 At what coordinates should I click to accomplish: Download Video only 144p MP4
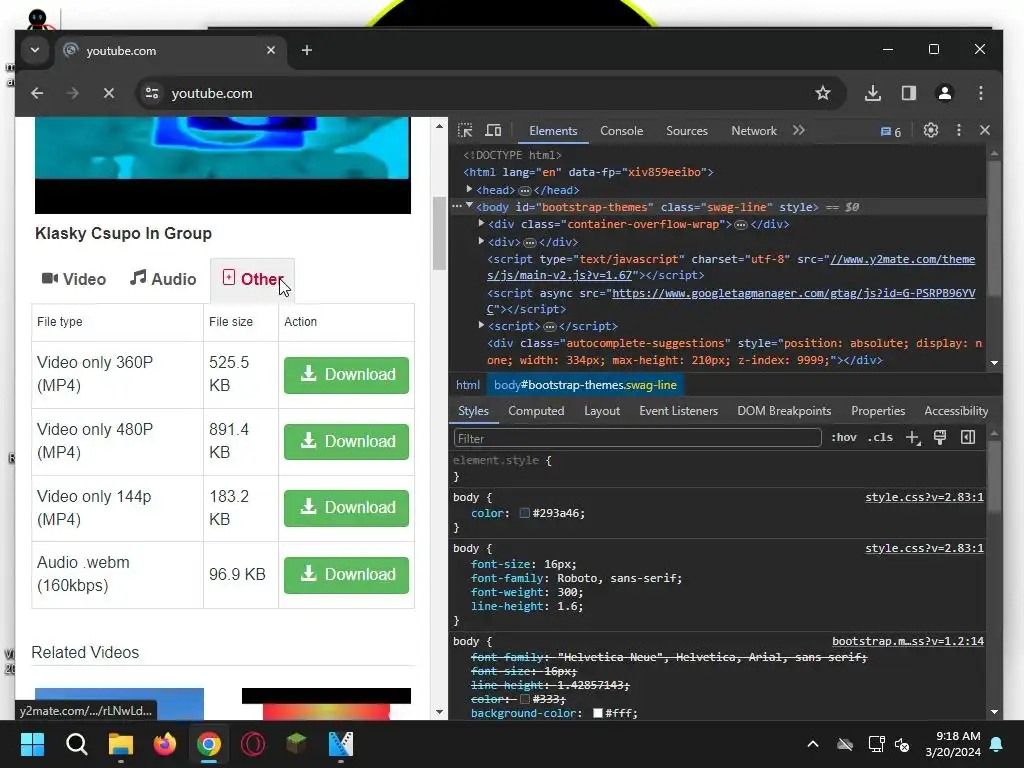[x=346, y=508]
